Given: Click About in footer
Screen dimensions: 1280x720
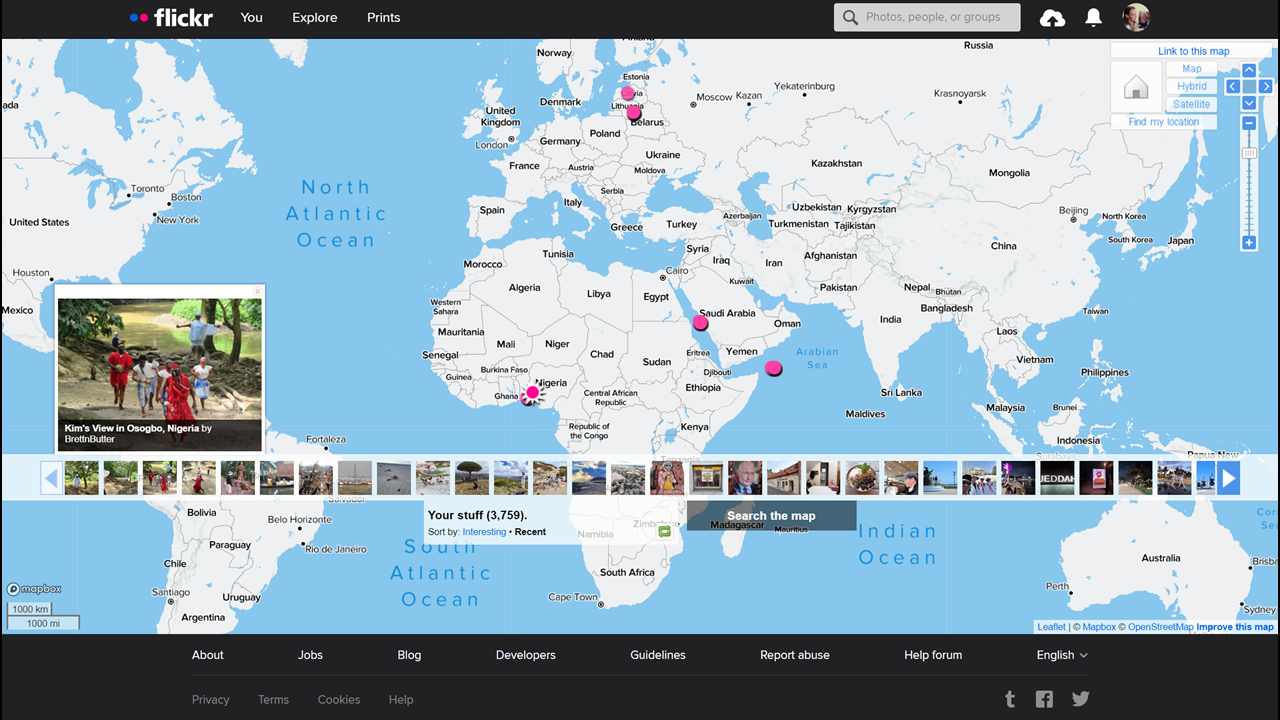Looking at the screenshot, I should pyautogui.click(x=208, y=655).
